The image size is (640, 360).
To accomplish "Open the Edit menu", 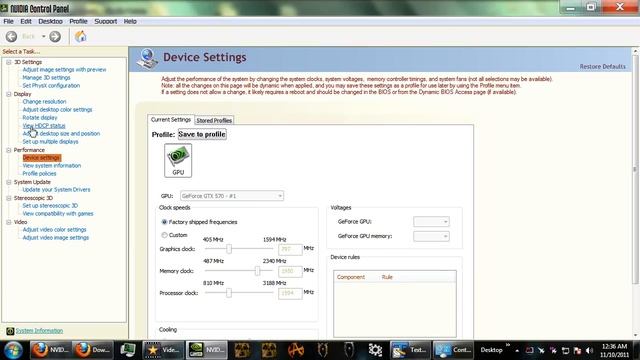I will (26, 21).
